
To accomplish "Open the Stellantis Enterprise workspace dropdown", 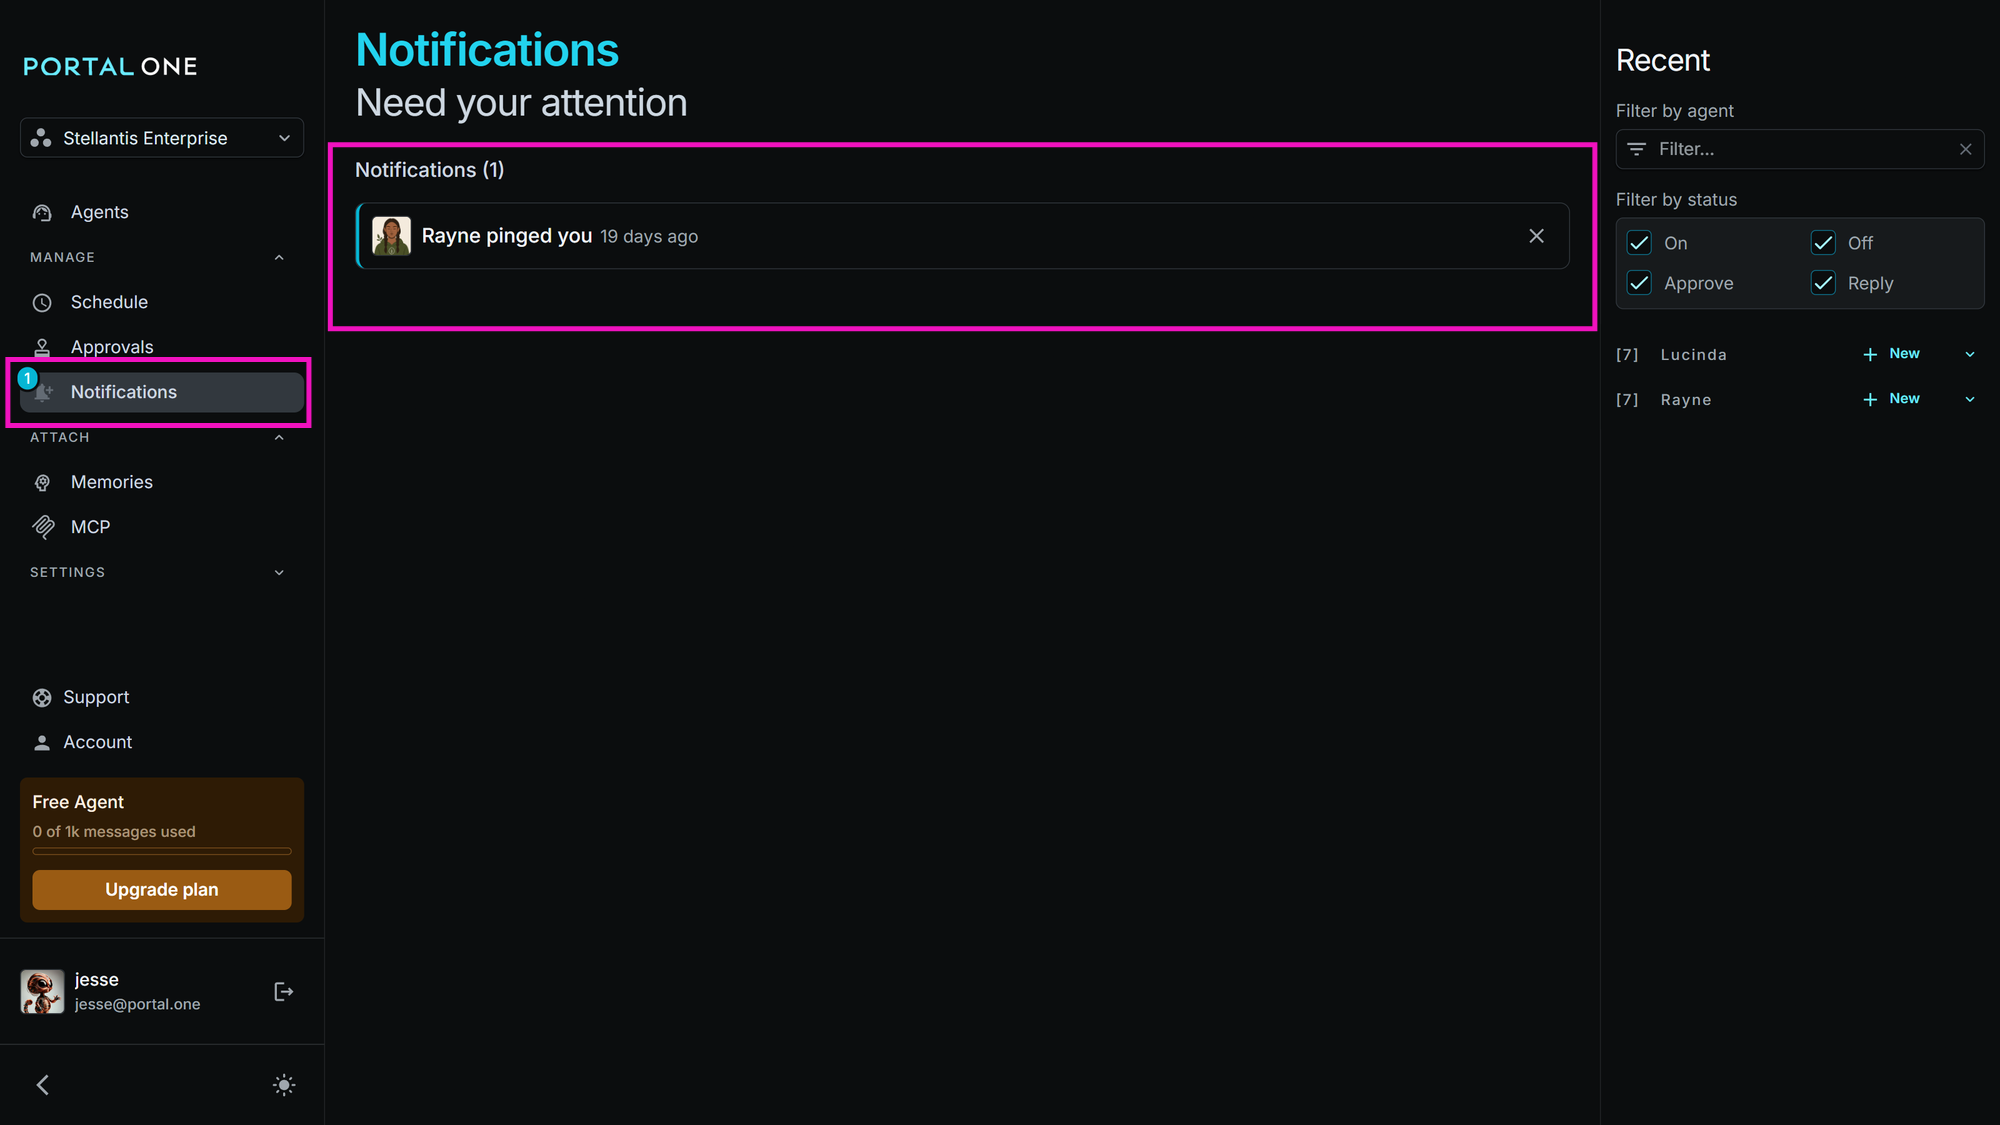I will click(x=162, y=138).
